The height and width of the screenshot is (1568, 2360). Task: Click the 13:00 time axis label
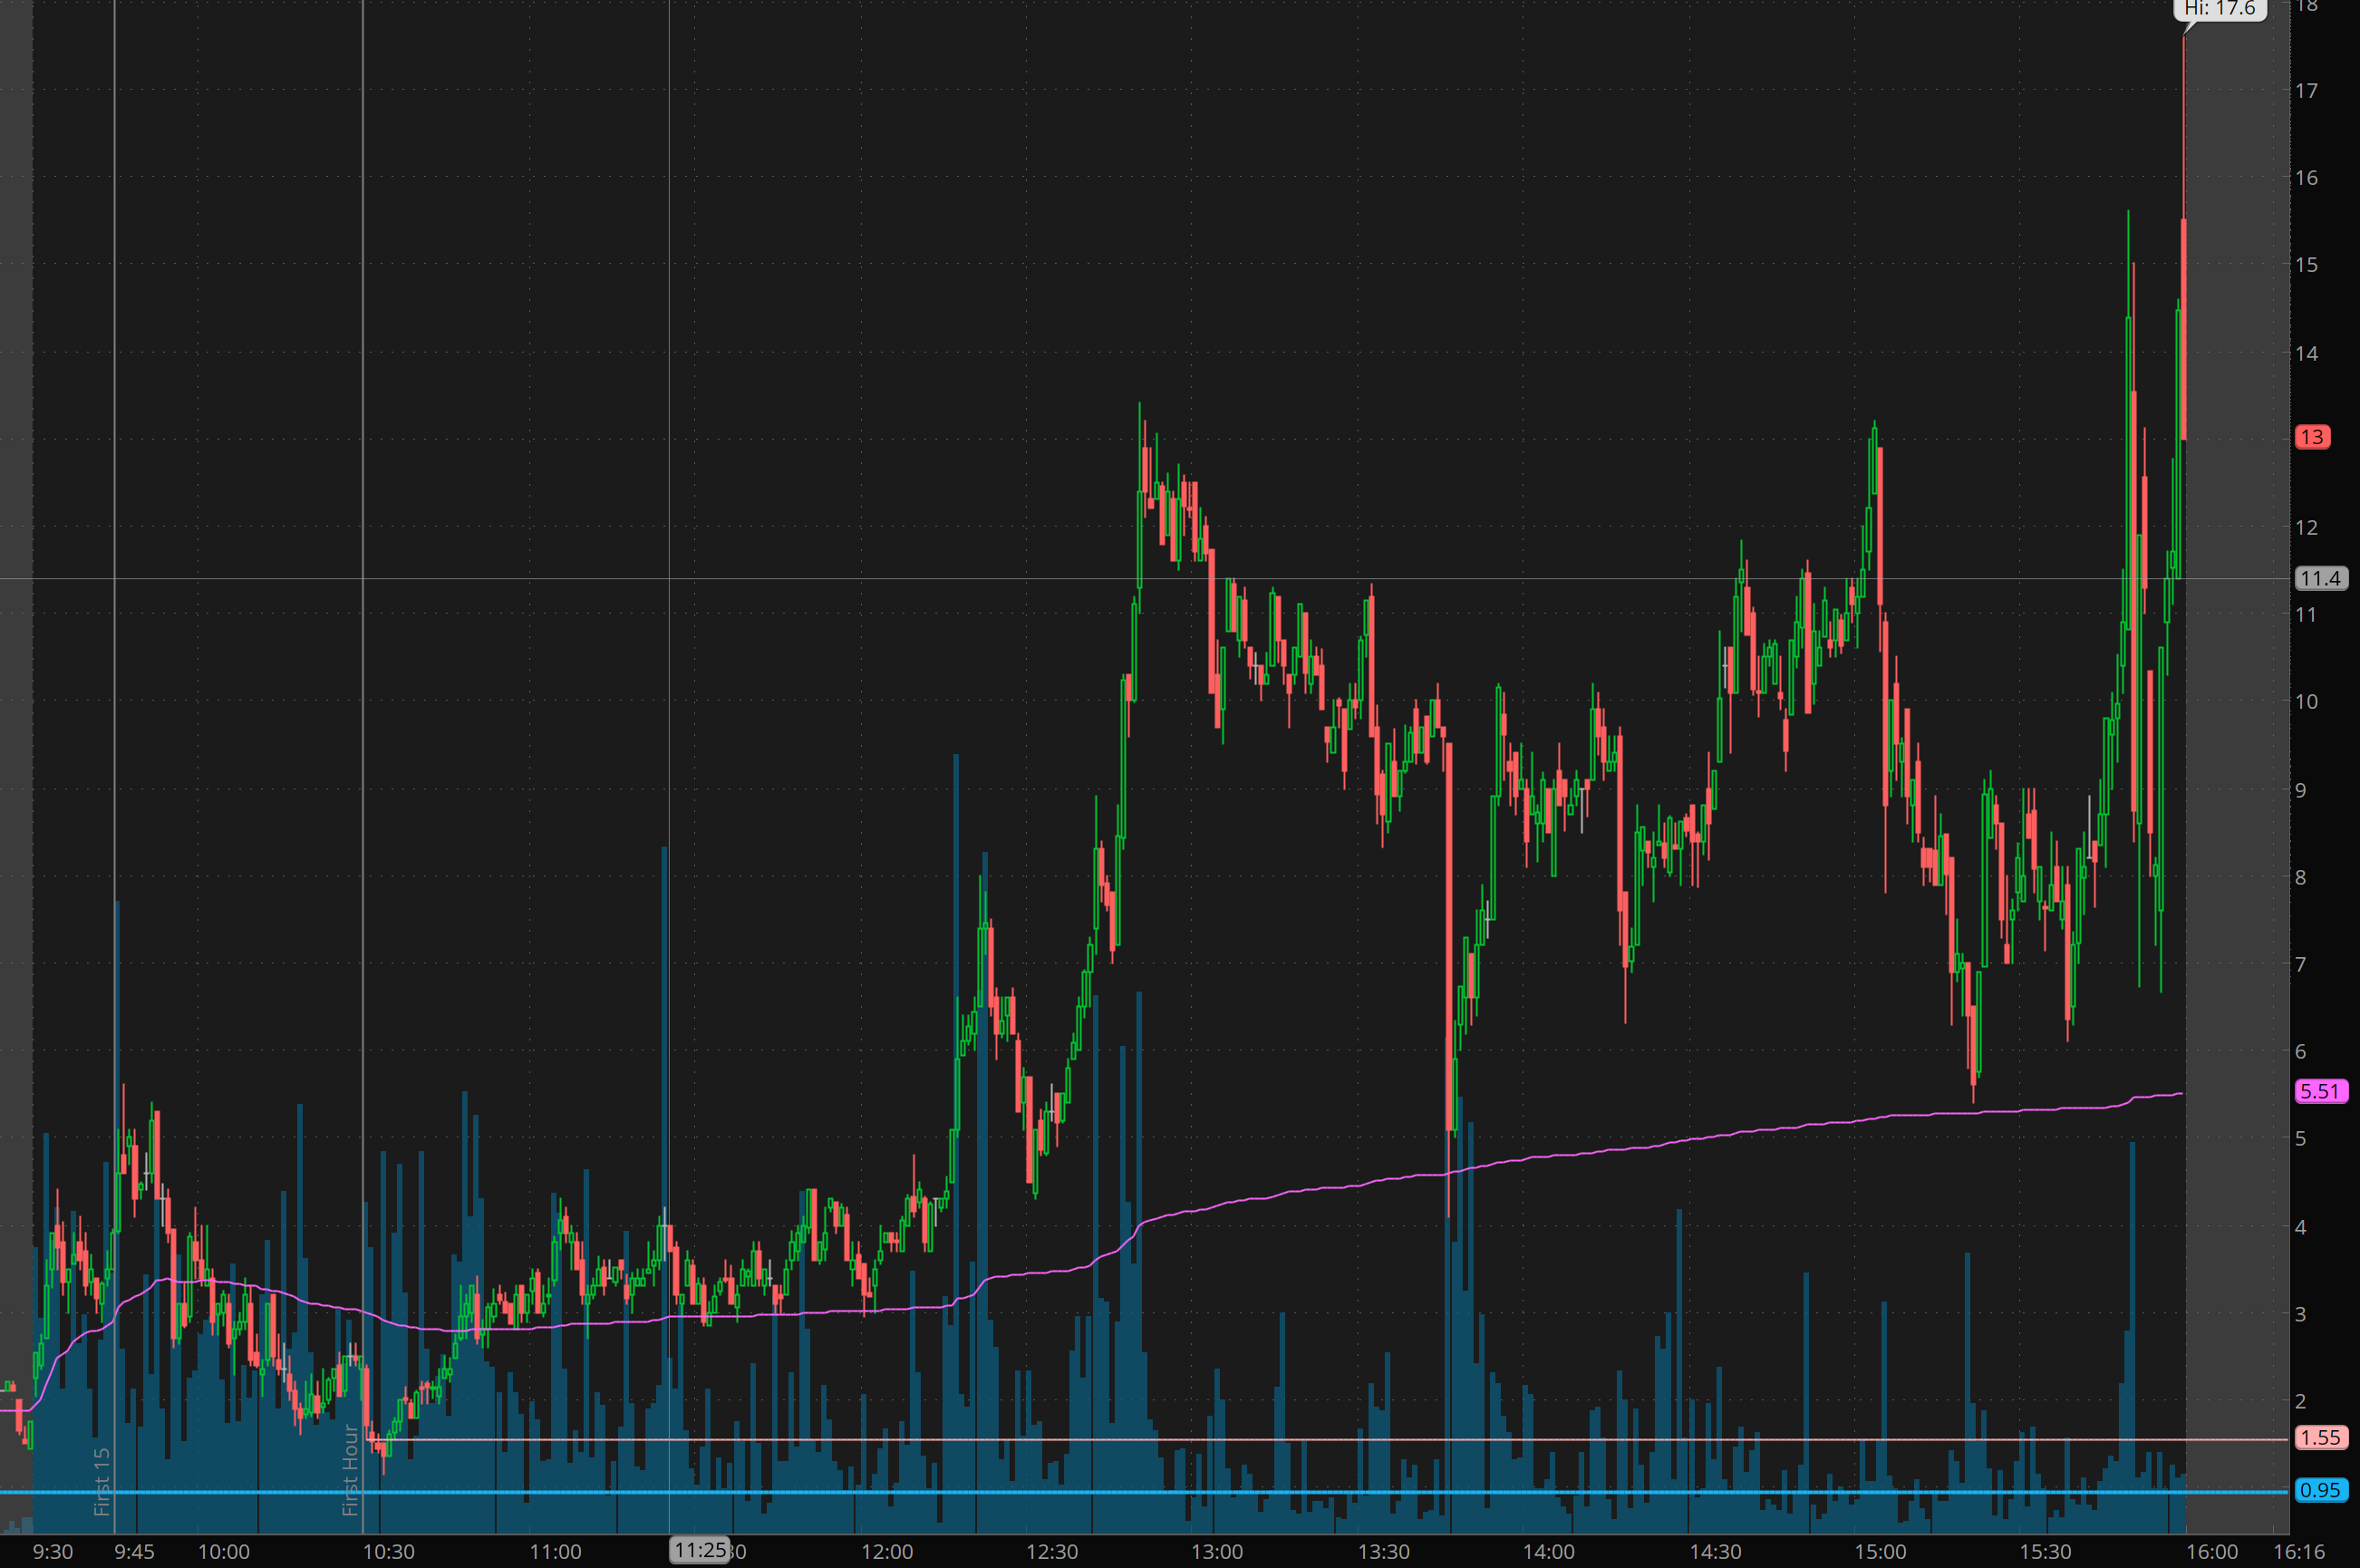(1216, 1551)
